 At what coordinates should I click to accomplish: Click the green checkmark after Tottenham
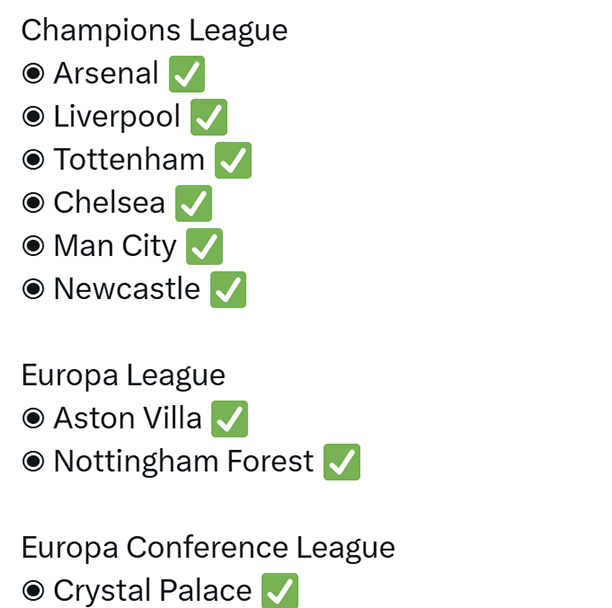point(233,160)
